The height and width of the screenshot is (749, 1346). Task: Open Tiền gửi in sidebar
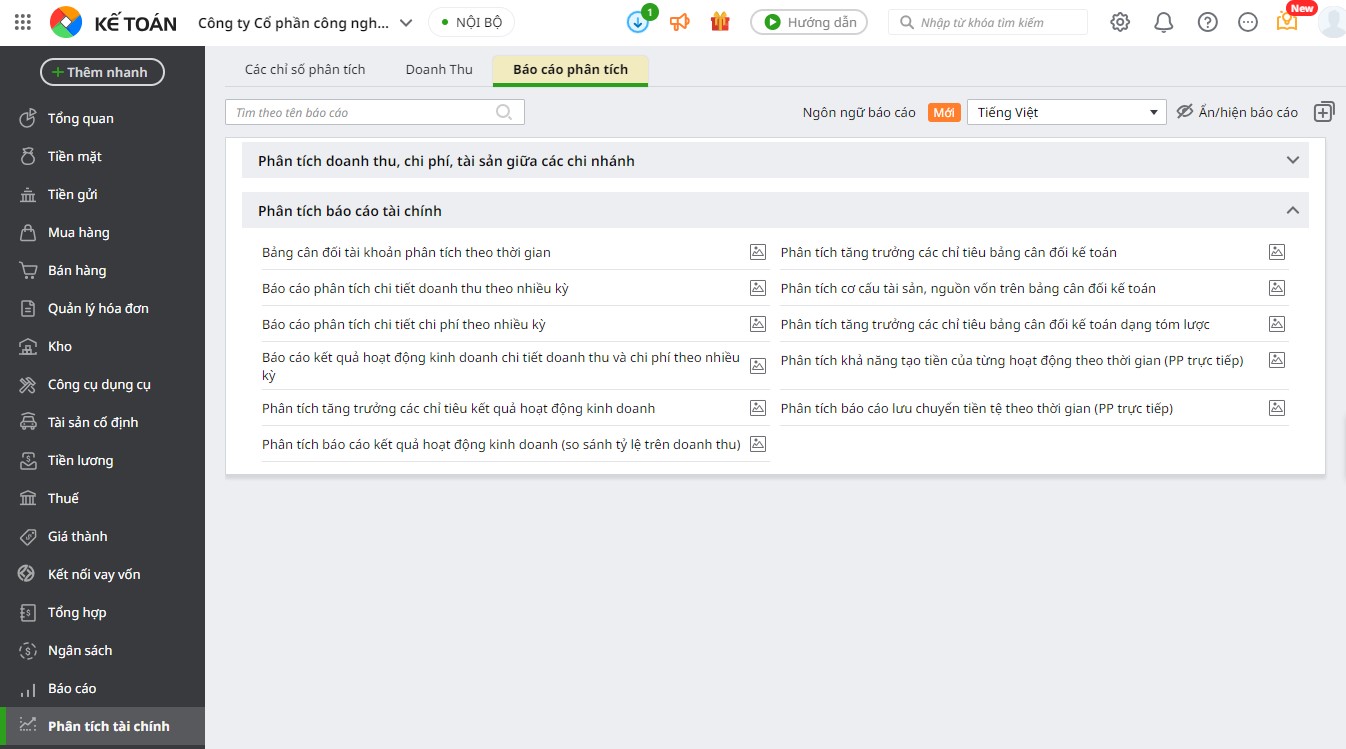(x=102, y=195)
